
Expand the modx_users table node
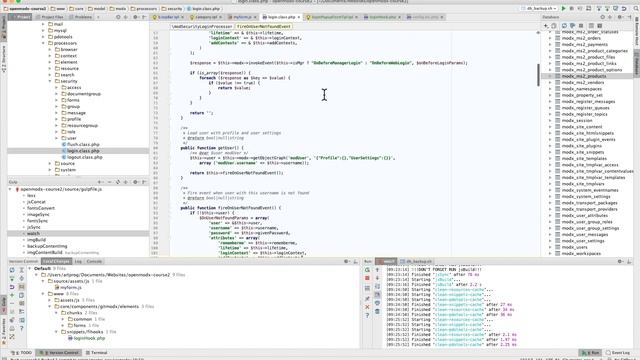click(550, 247)
